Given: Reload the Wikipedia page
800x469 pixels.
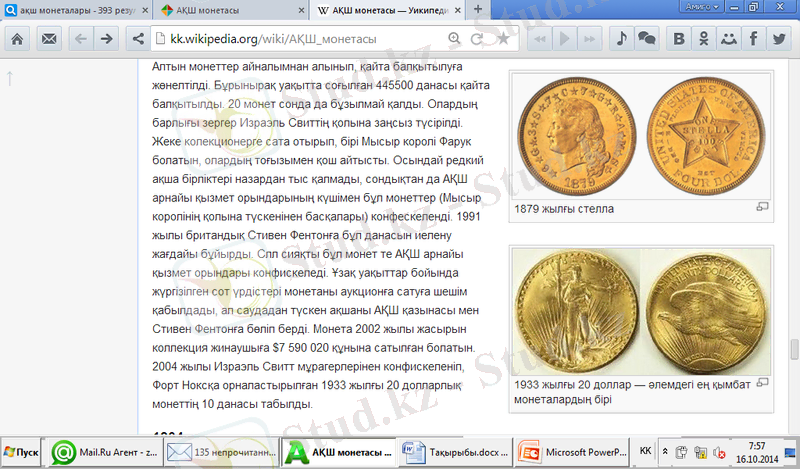Looking at the screenshot, I should click(x=477, y=39).
